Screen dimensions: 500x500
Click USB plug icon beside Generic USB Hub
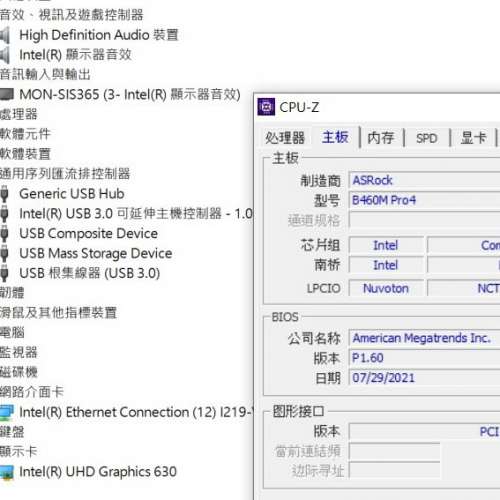tap(4, 194)
